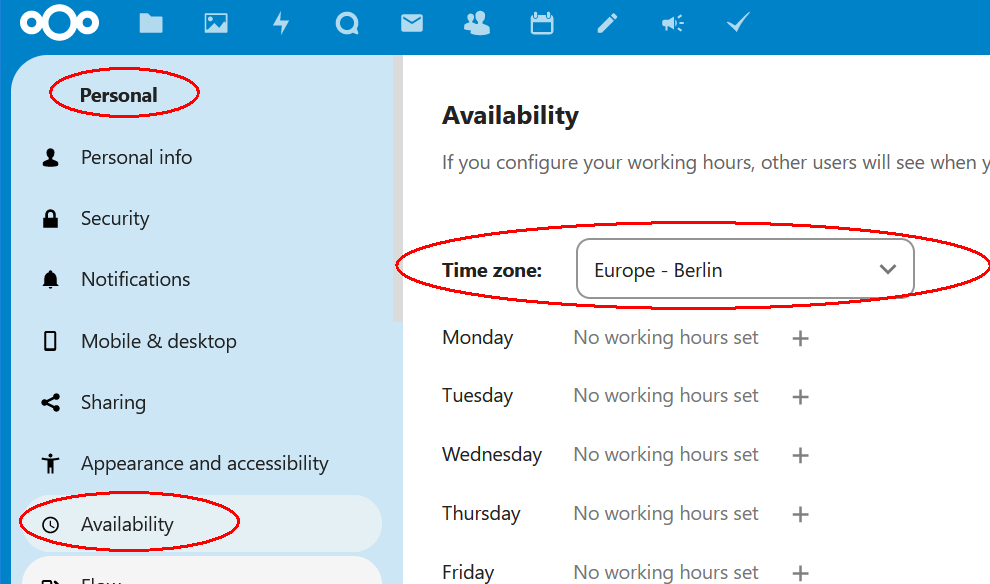The height and width of the screenshot is (584, 990).
Task: Open the Calendar app icon
Action: 542,23
